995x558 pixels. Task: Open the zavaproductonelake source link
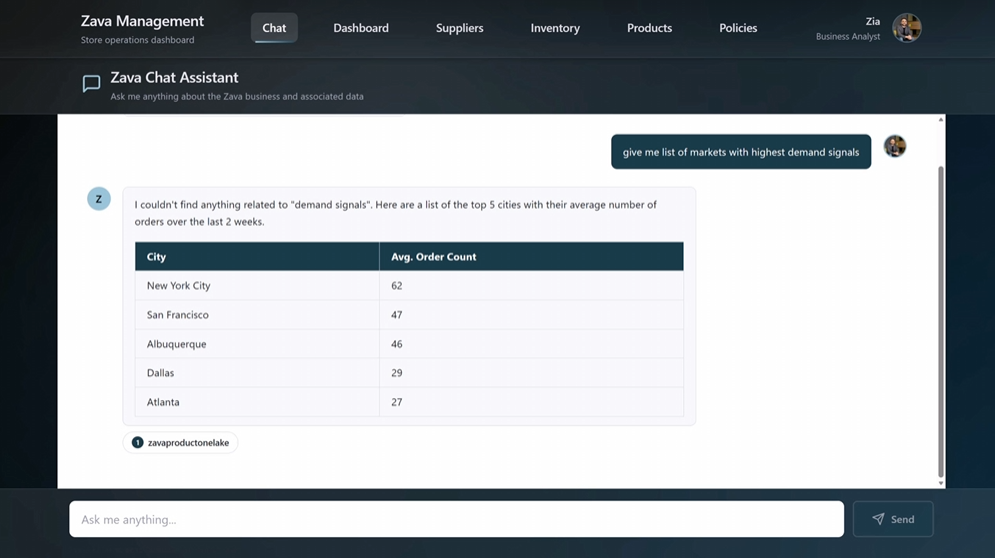pyautogui.click(x=188, y=442)
